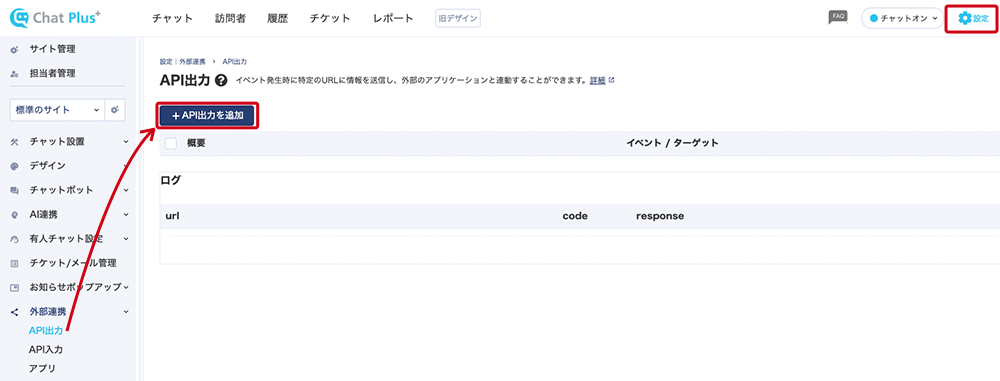The height and width of the screenshot is (381, 1000).
Task: Open 設定 gear icon in top right
Action: pyautogui.click(x=965, y=19)
